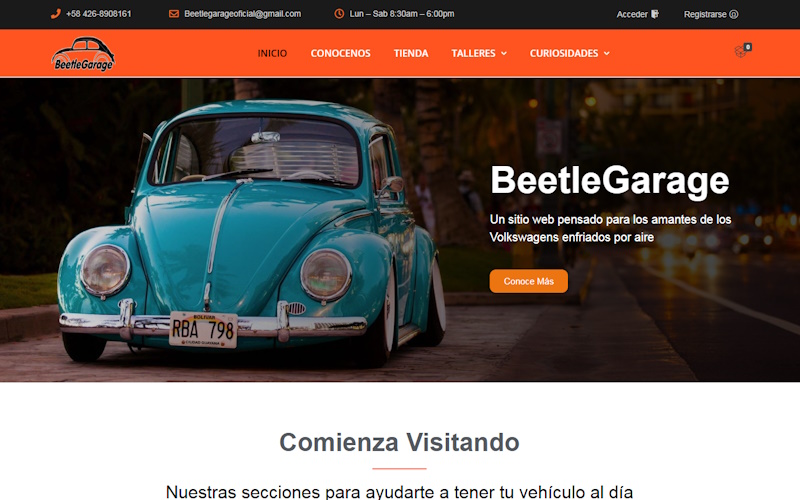
Task: Click the Conoce Más button
Action: (529, 281)
